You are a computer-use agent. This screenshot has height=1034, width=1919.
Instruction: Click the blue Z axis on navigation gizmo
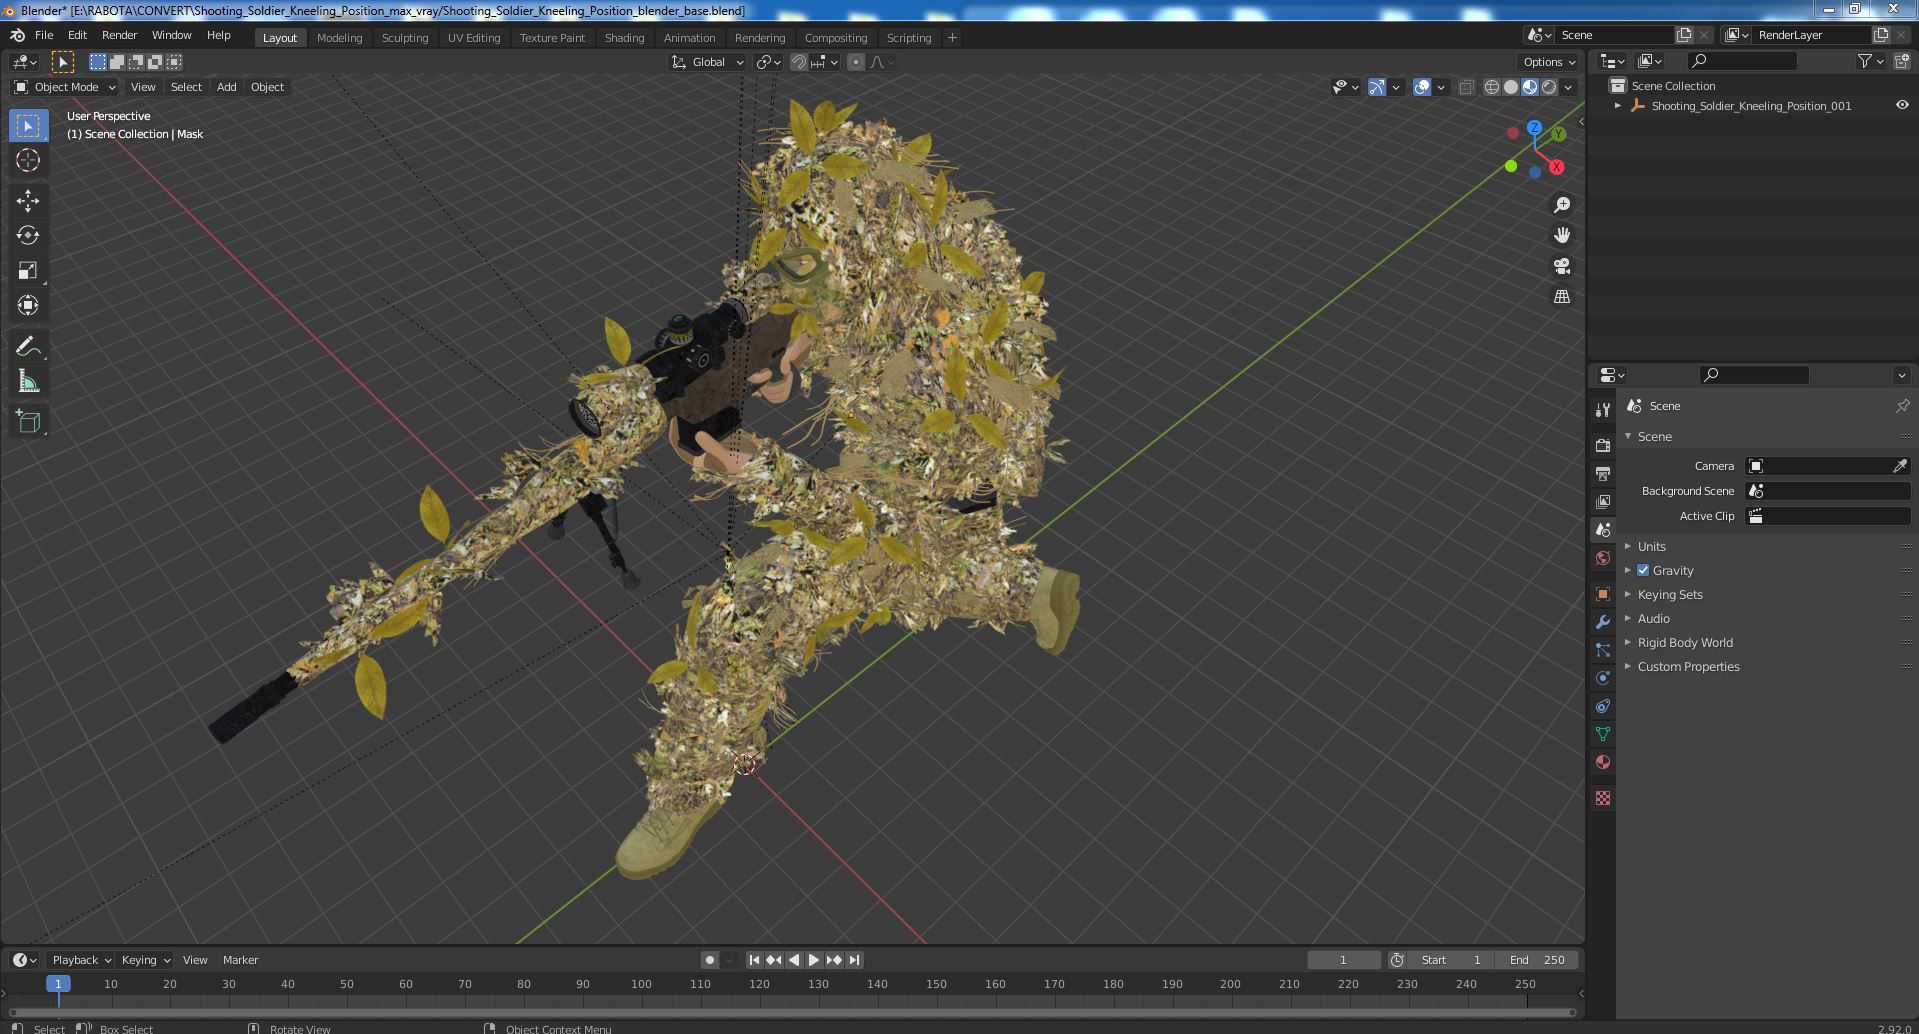(x=1534, y=128)
